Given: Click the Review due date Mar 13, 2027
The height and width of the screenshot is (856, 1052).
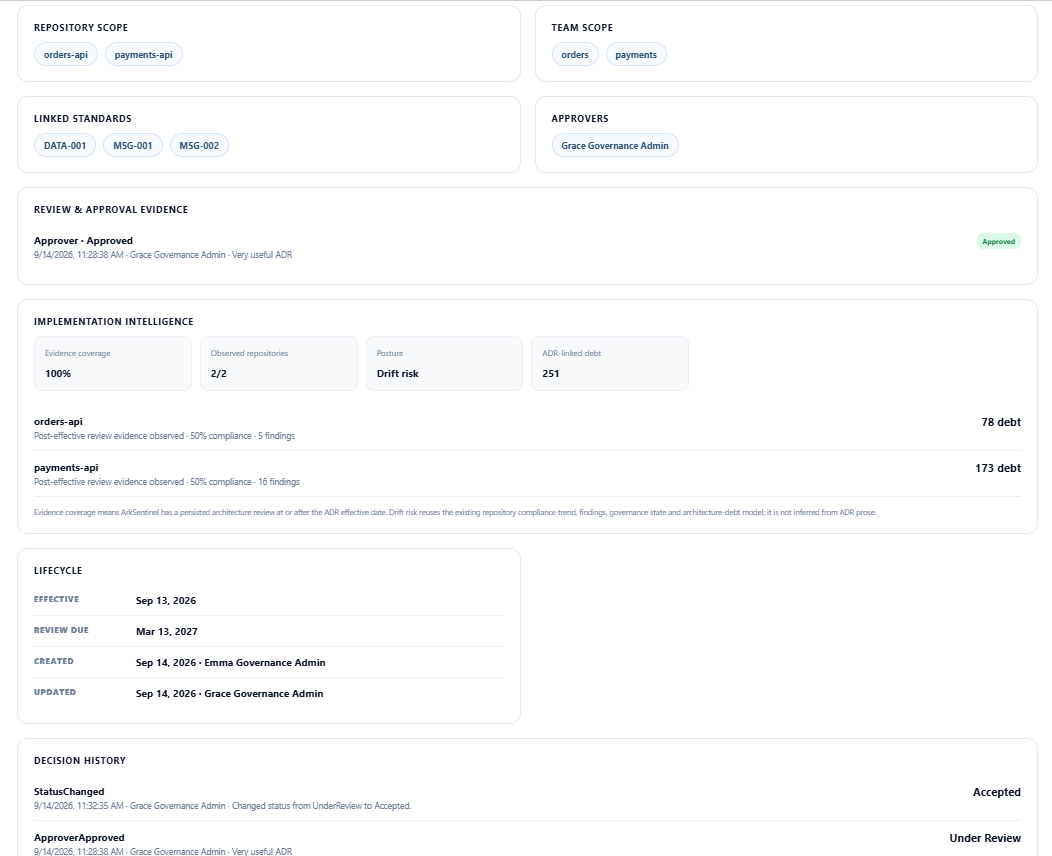Looking at the screenshot, I should click(x=166, y=631).
